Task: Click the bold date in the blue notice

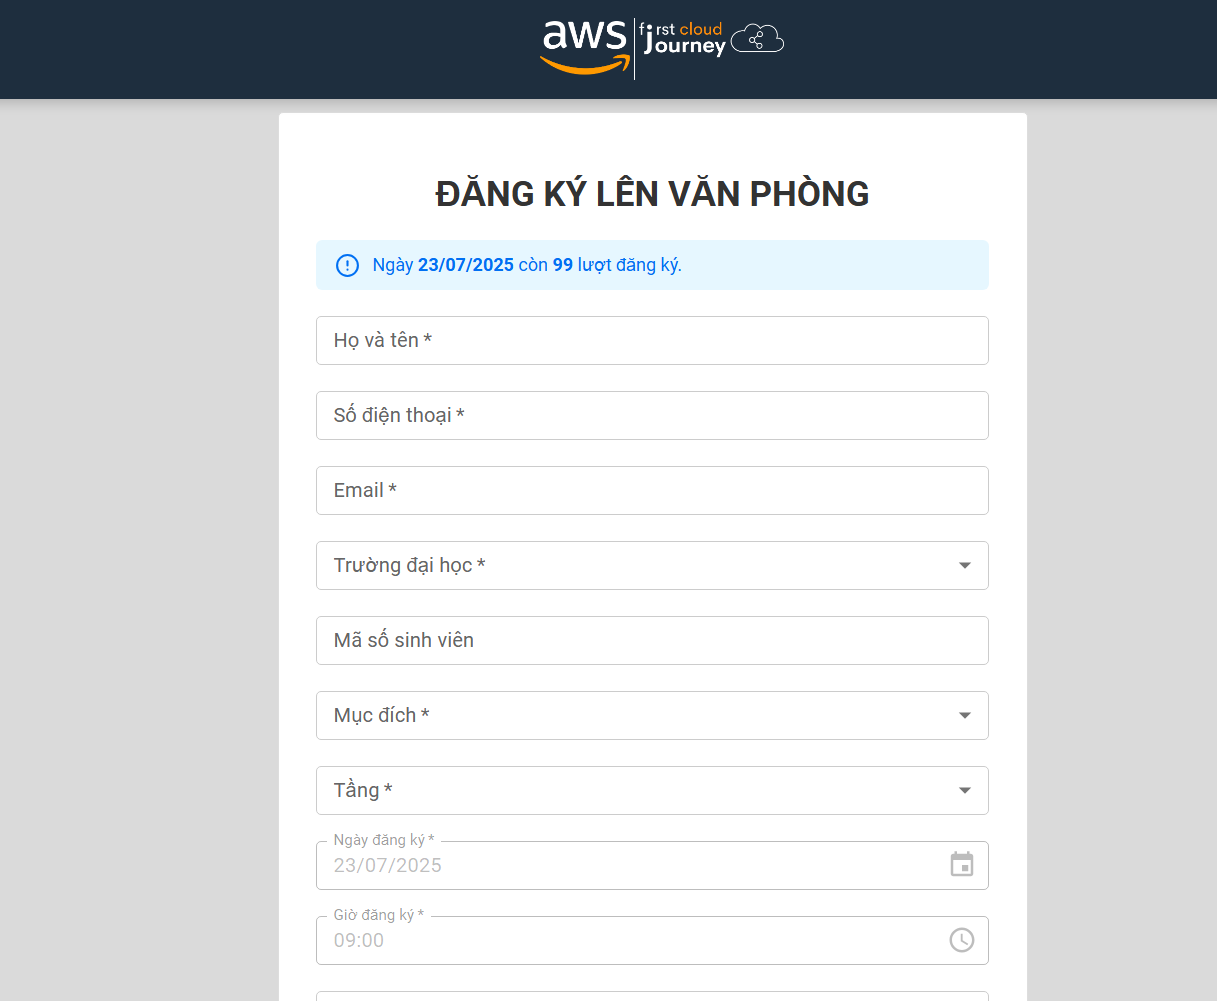Action: 466,265
